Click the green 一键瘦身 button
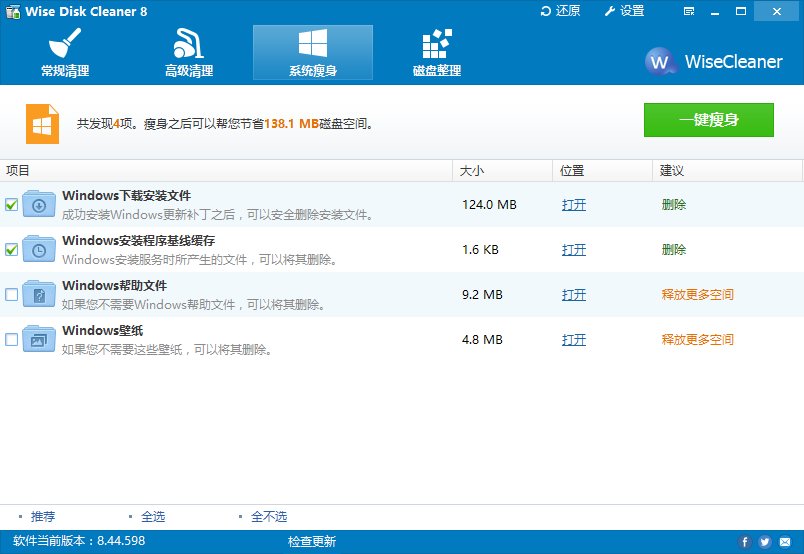The width and height of the screenshot is (804, 554). 709,120
